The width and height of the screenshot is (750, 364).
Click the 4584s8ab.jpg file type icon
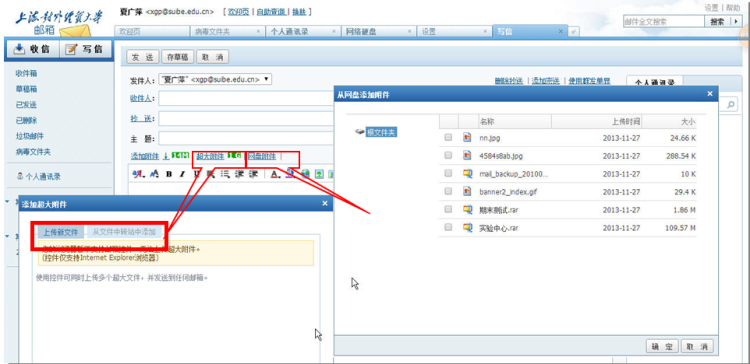[467, 155]
